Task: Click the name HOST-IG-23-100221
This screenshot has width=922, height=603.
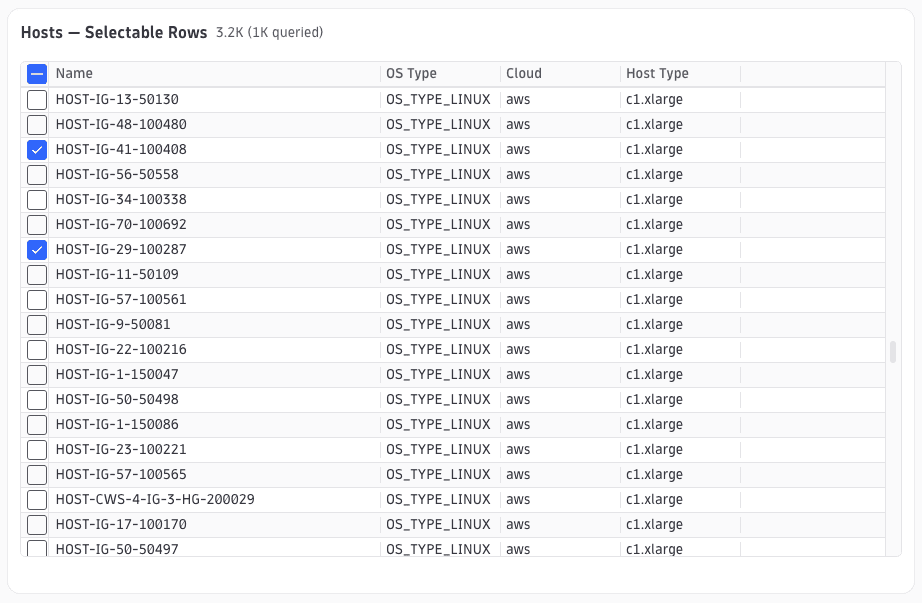Action: pyautogui.click(x=121, y=449)
